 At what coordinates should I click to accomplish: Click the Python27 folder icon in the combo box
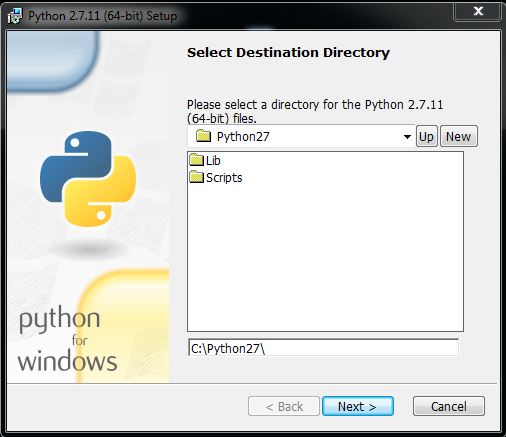coord(203,136)
